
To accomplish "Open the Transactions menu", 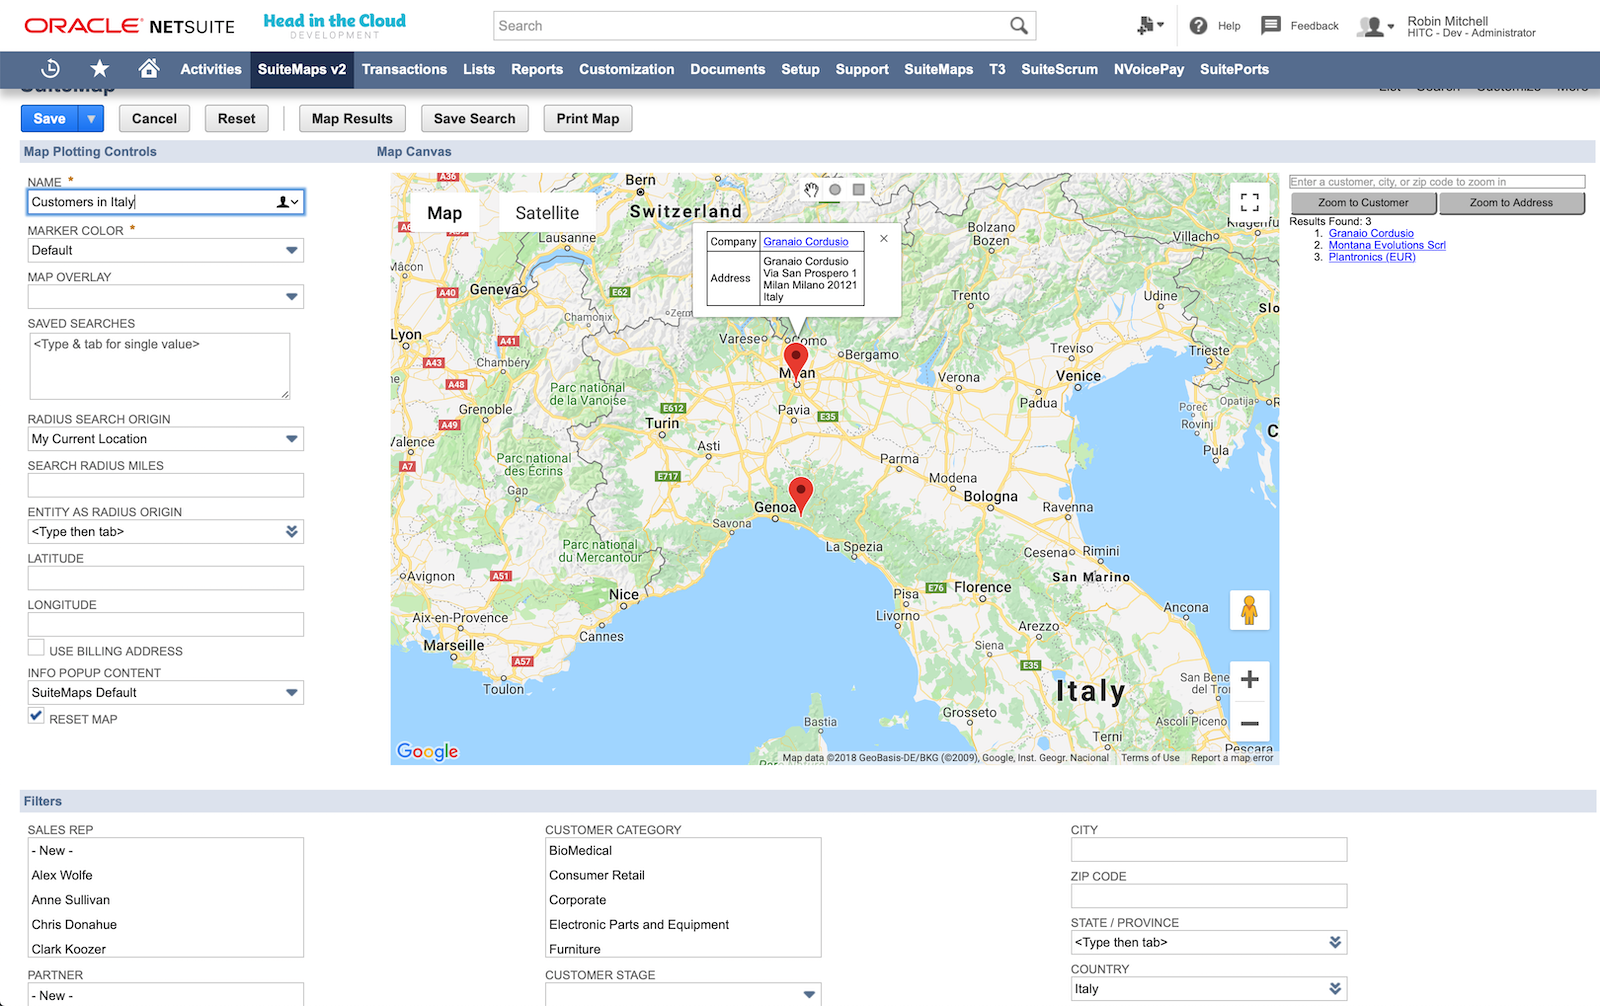I will click(404, 69).
